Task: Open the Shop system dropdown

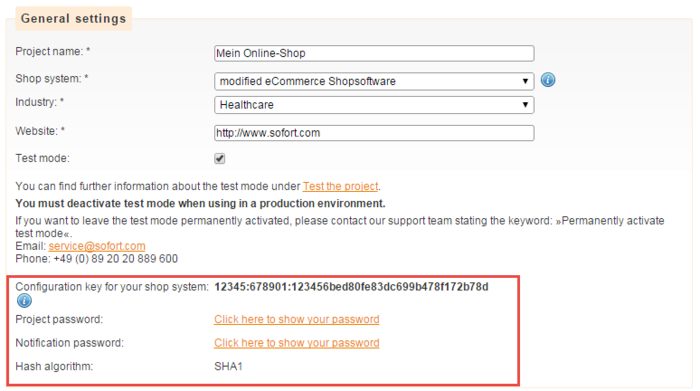Action: (x=374, y=81)
